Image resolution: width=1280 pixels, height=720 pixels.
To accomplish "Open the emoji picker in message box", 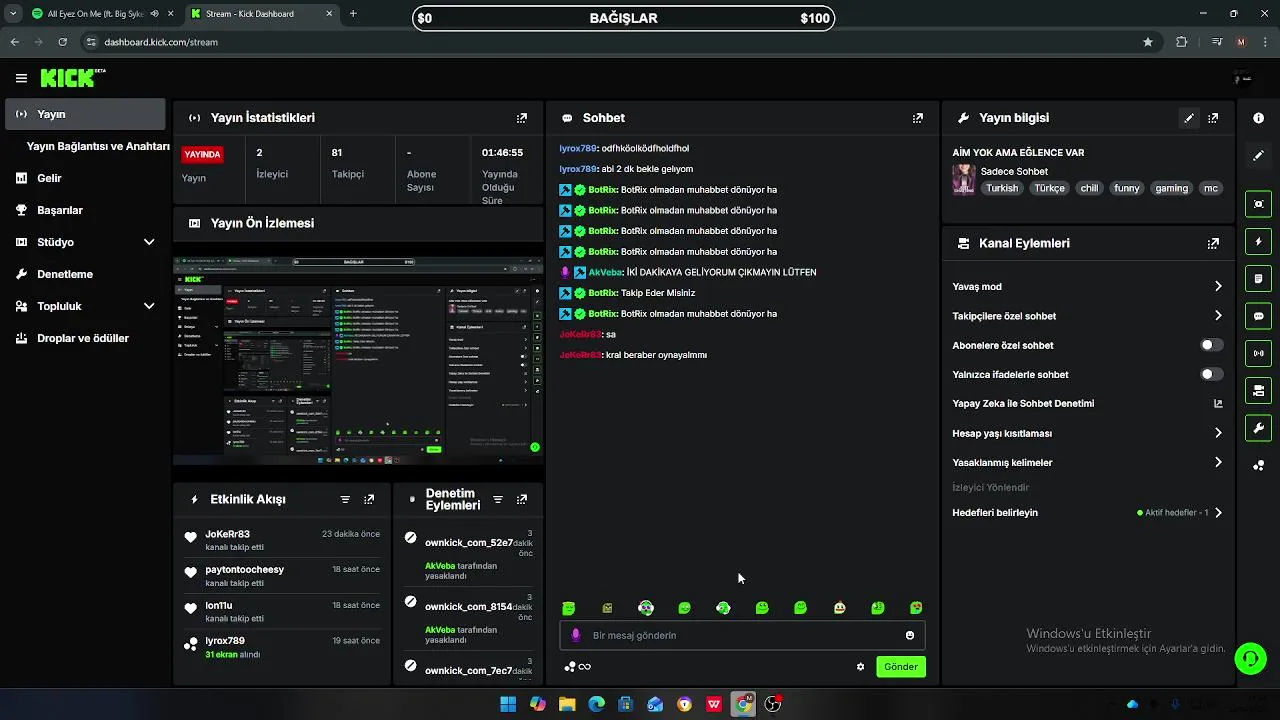I will [x=909, y=635].
